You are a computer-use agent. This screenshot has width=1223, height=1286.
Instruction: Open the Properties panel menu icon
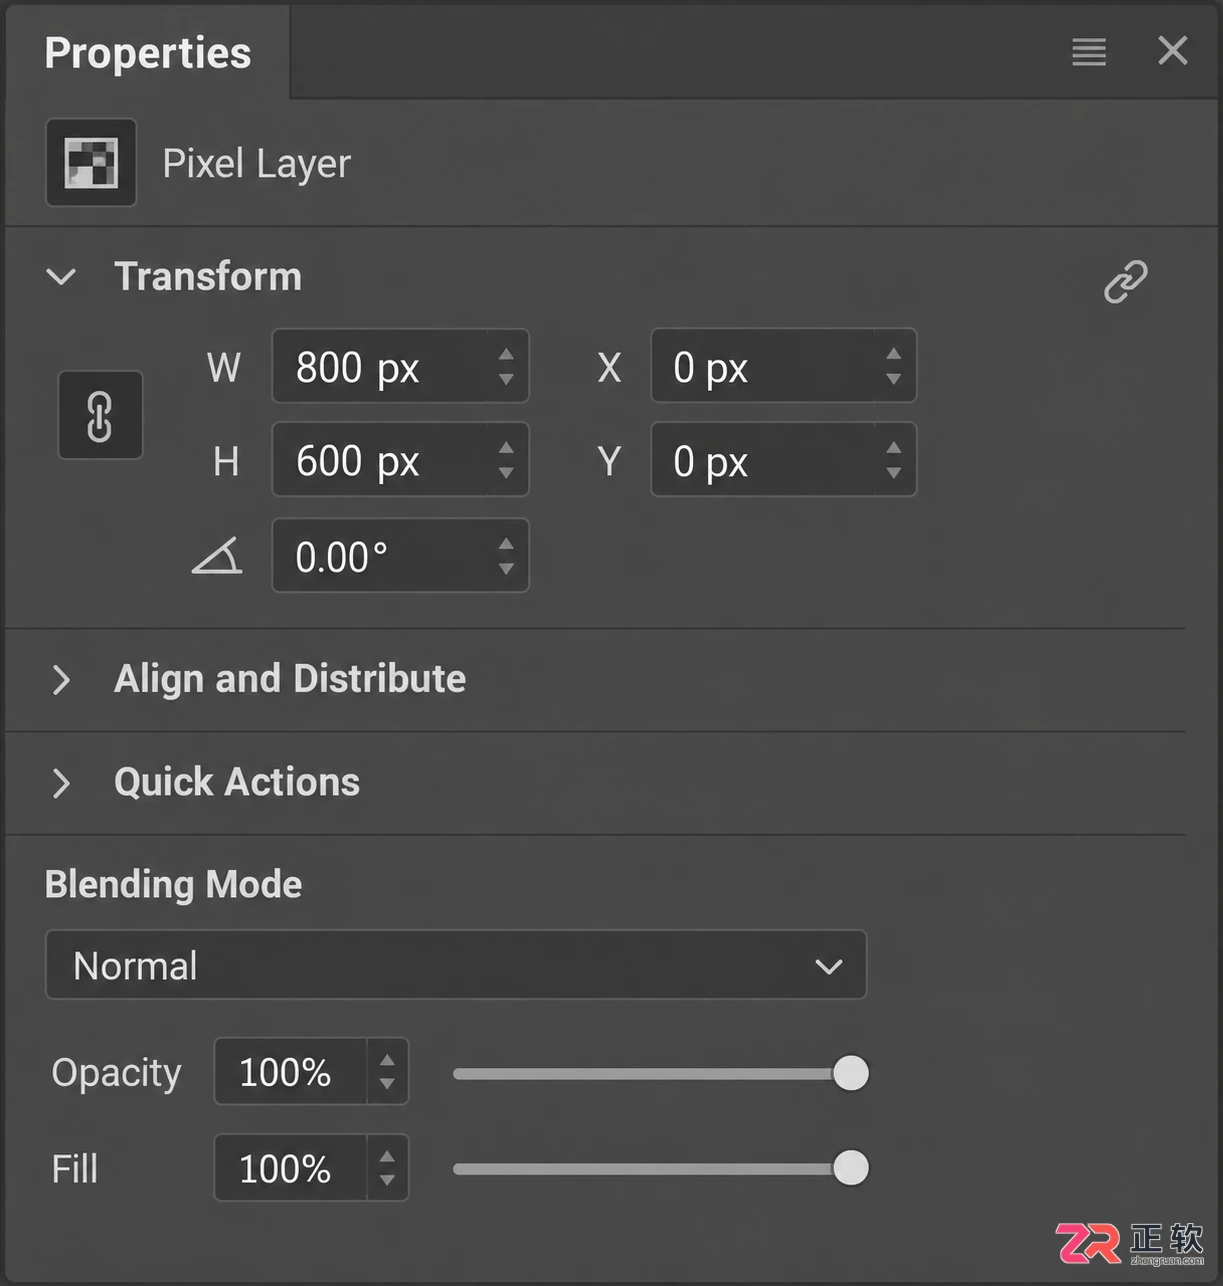pos(1089,52)
